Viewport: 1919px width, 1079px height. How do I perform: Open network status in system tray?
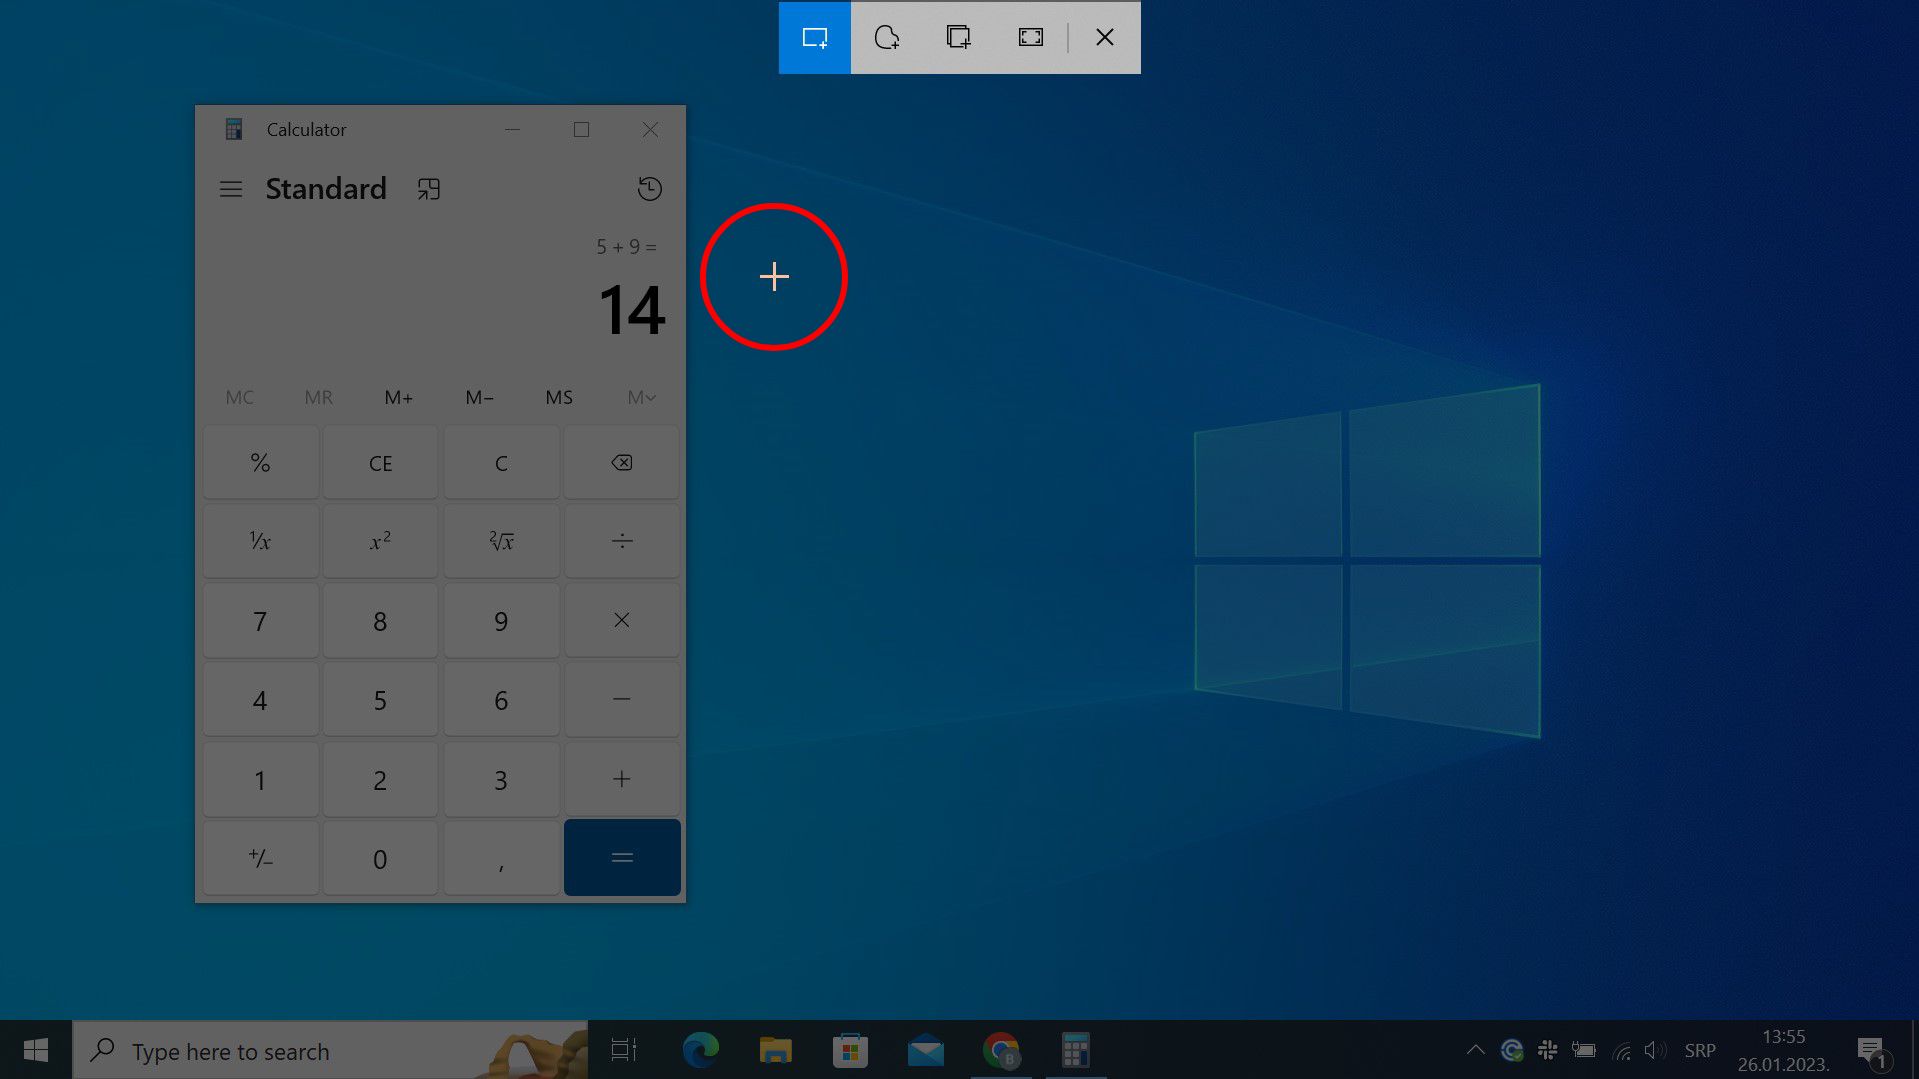tap(1622, 1051)
